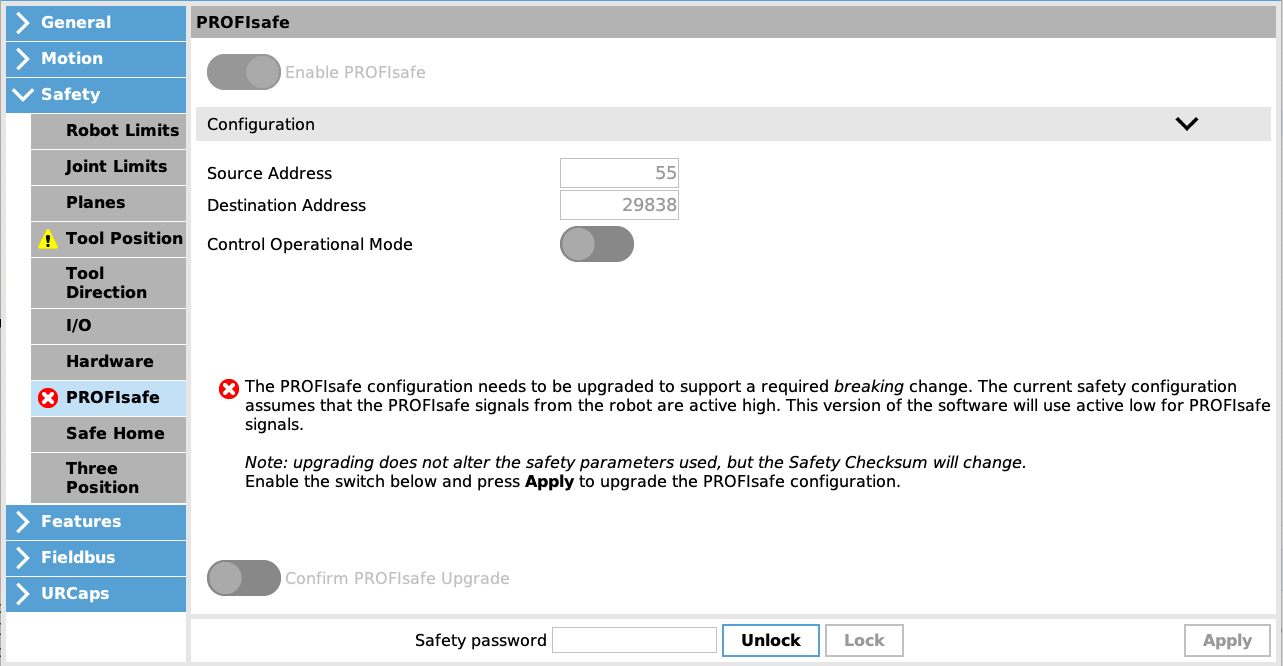Viewport: 1283px width, 666px height.
Task: Toggle the Enable PROFIsafe switch
Action: point(244,72)
